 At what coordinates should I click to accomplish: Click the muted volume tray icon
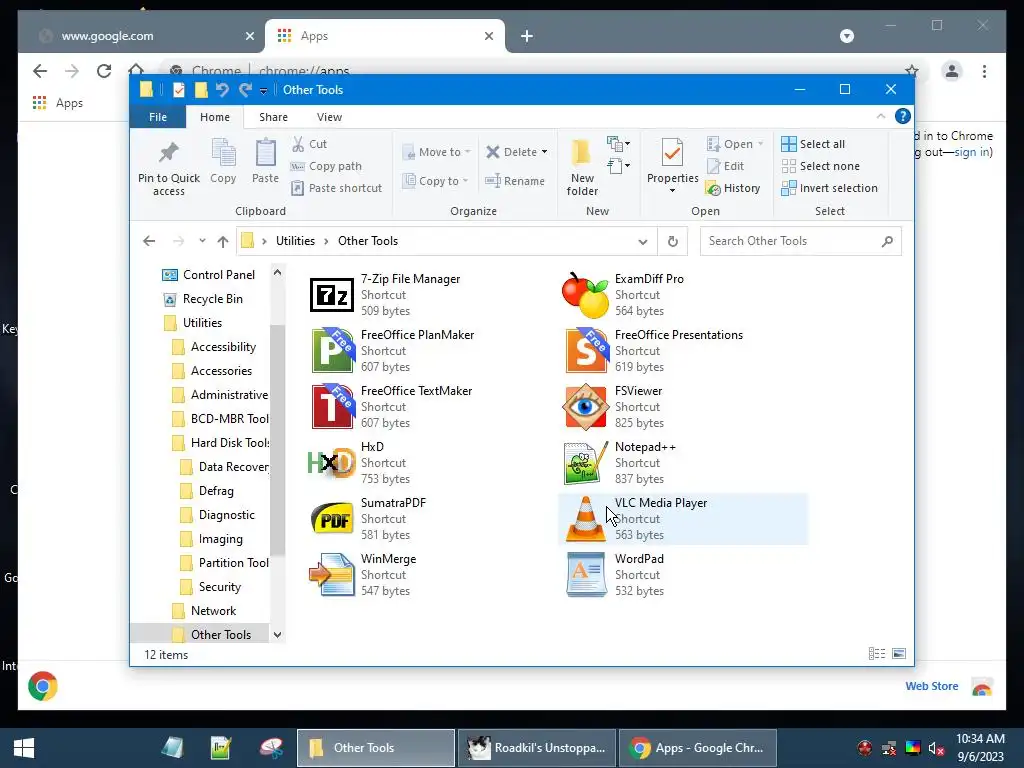click(936, 748)
